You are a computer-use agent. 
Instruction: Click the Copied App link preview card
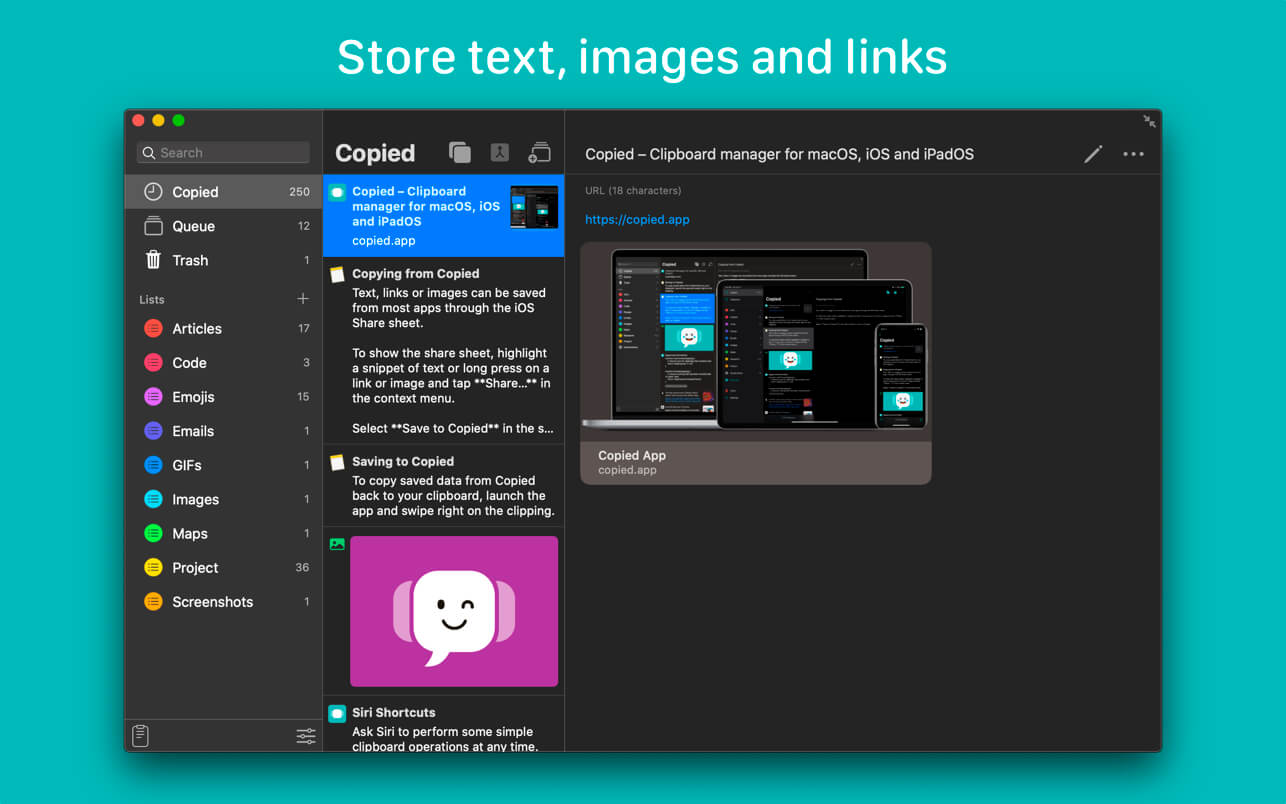coord(755,363)
